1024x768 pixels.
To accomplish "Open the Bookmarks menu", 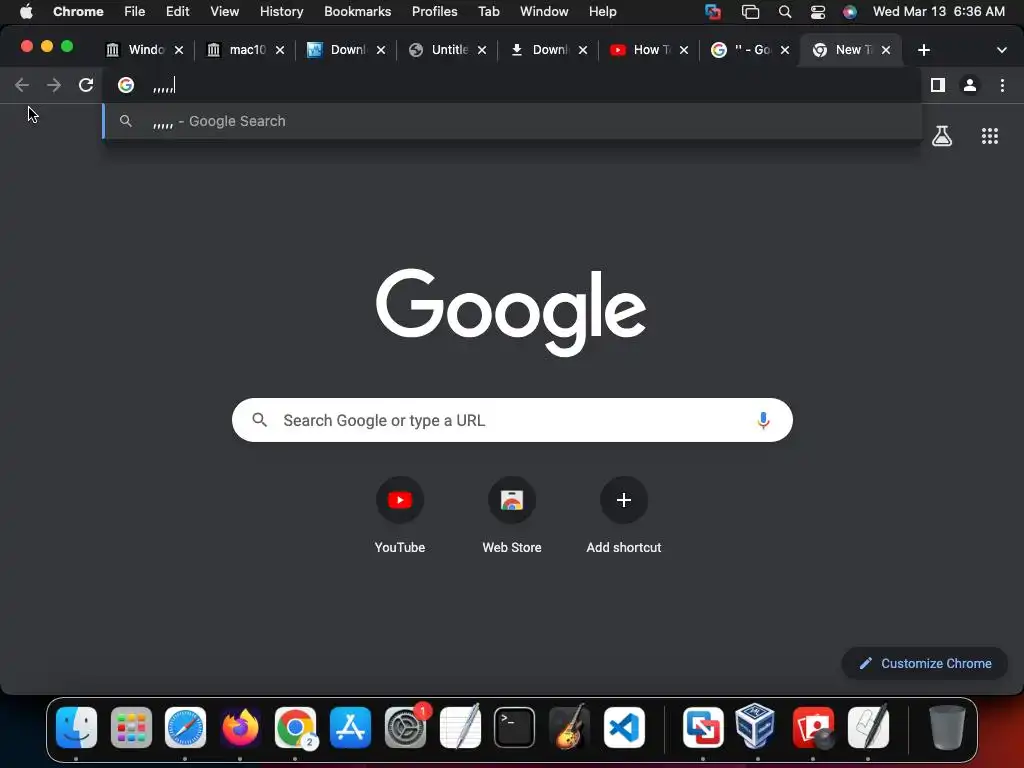I will [x=357, y=12].
